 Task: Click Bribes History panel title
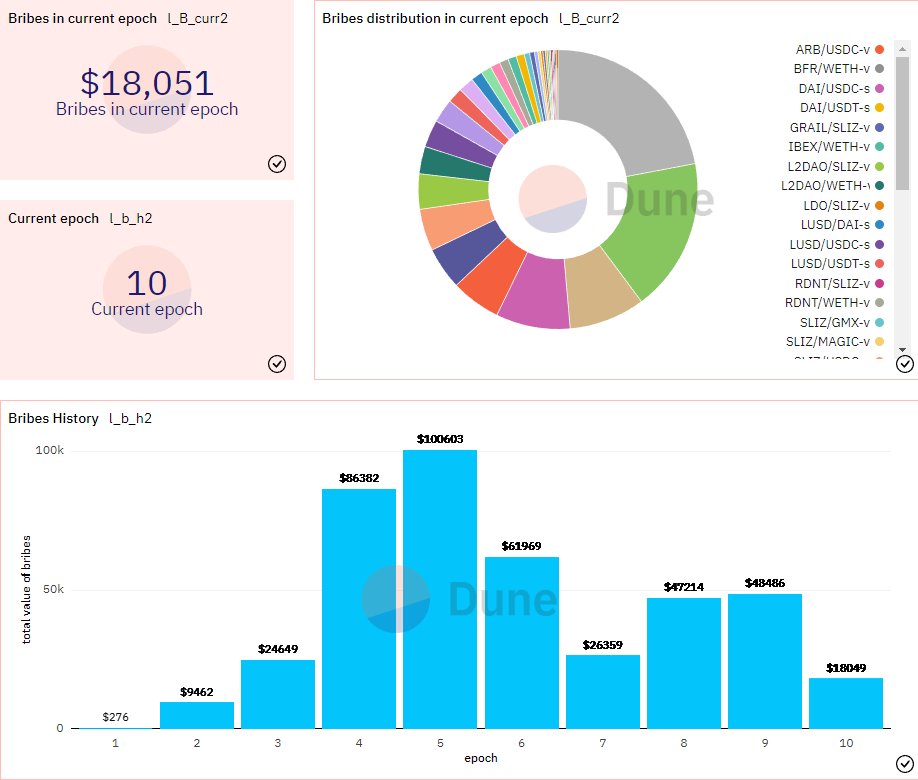[53, 418]
